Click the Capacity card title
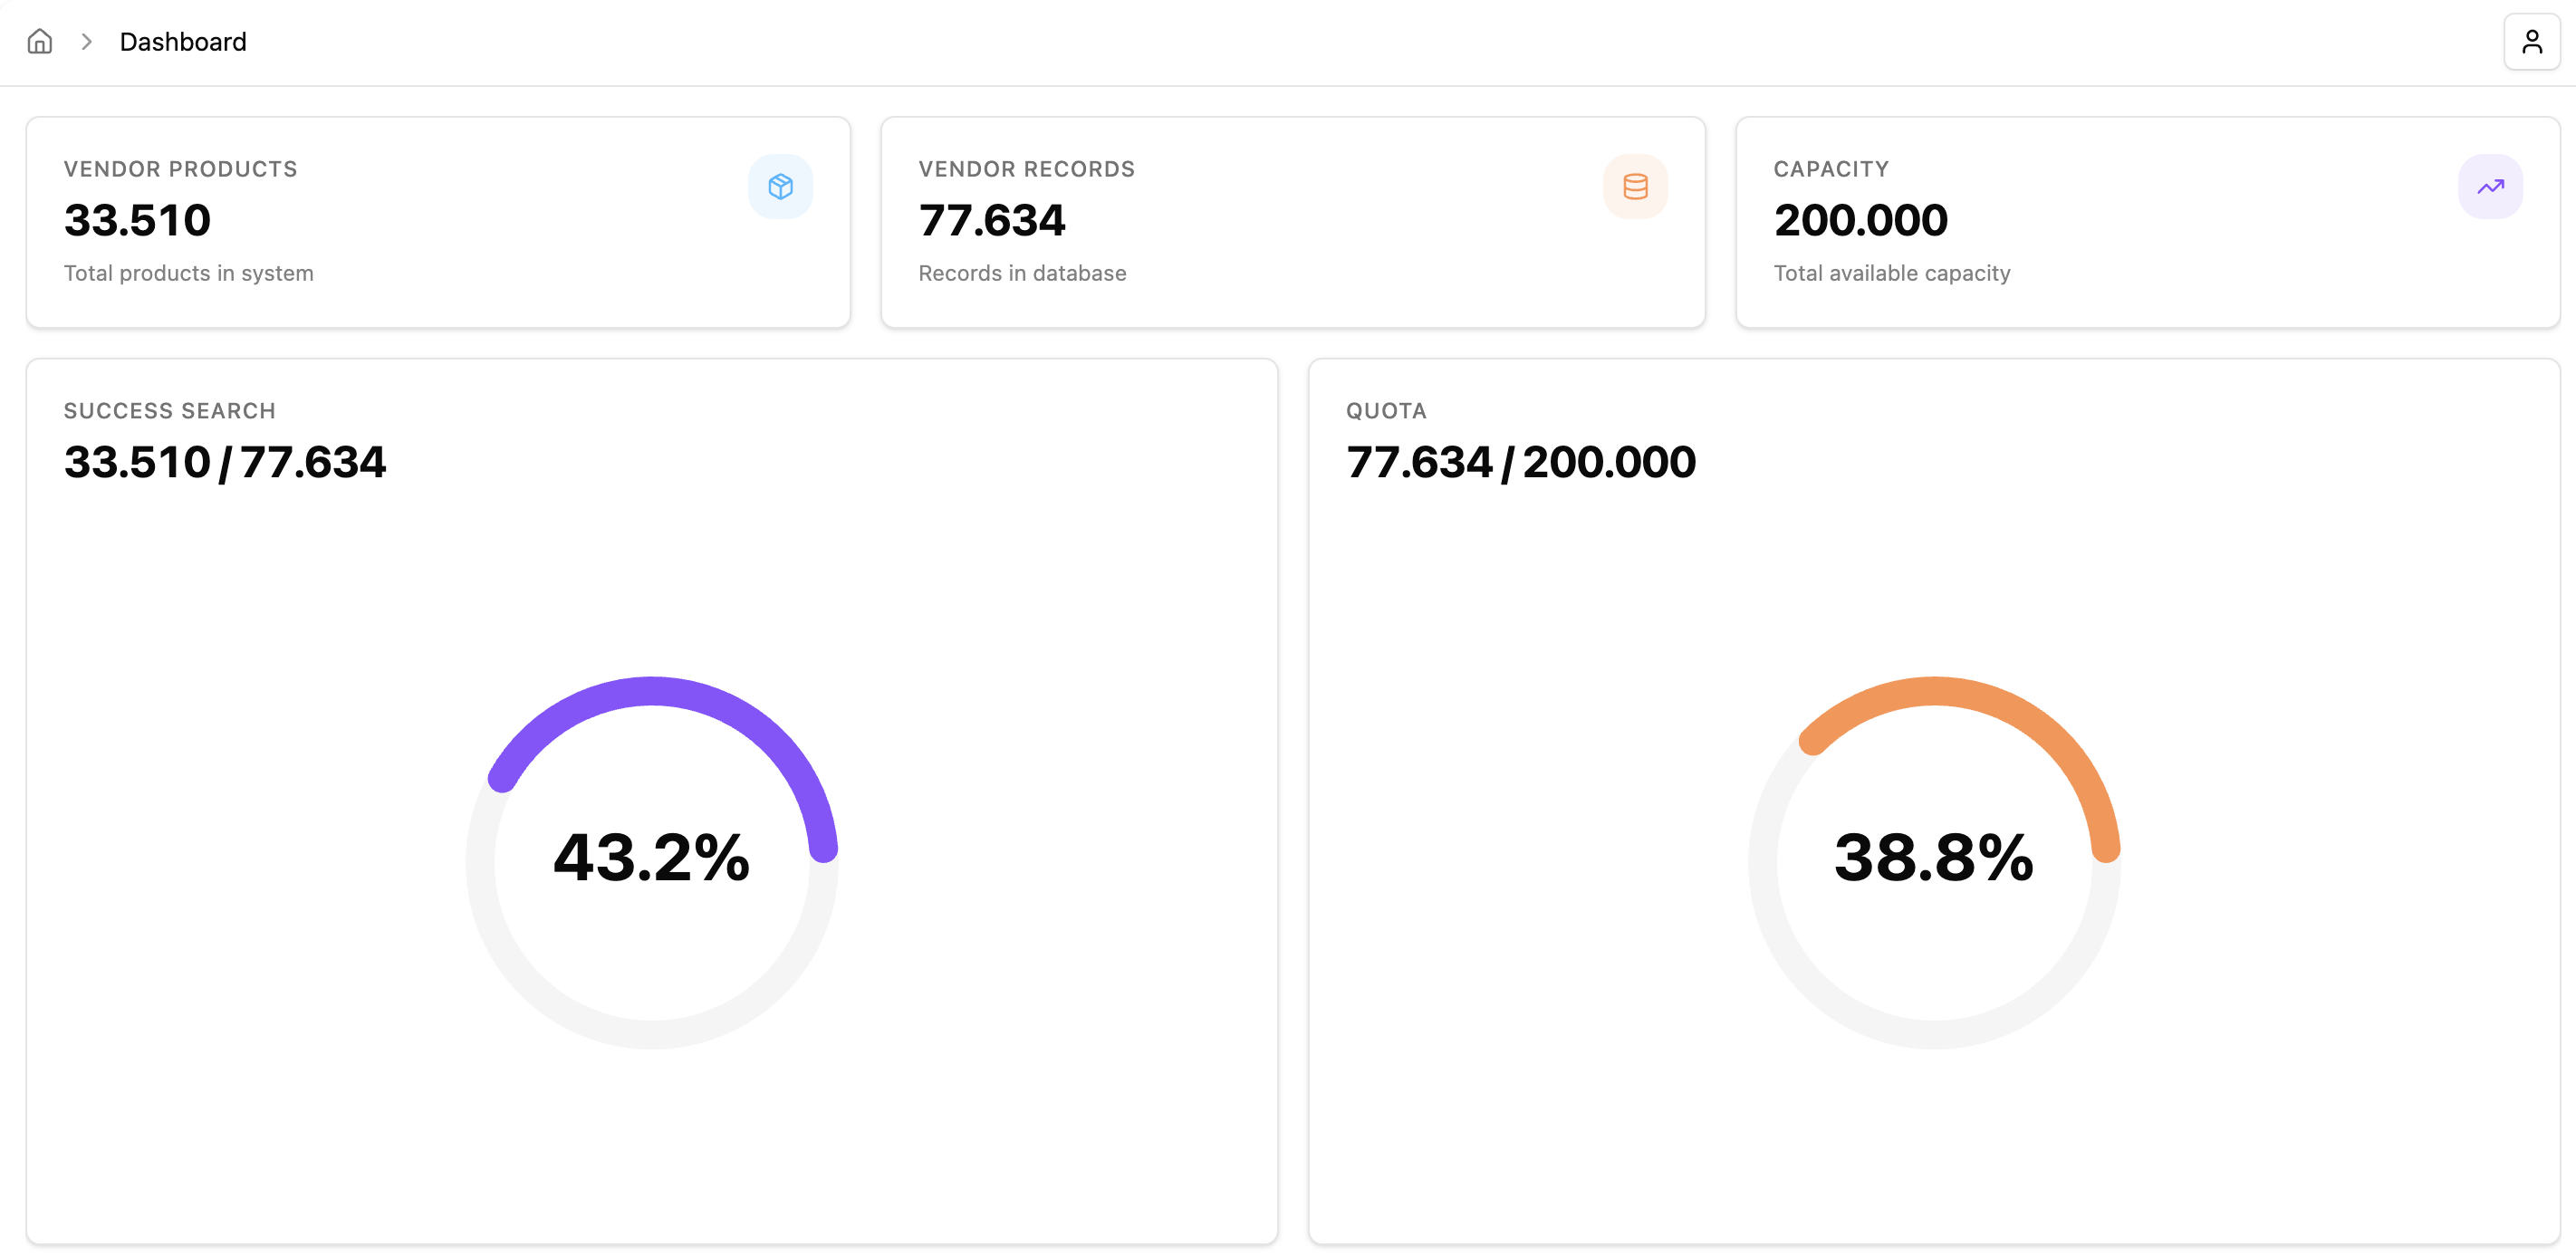2576x1257 pixels. 1831,169
